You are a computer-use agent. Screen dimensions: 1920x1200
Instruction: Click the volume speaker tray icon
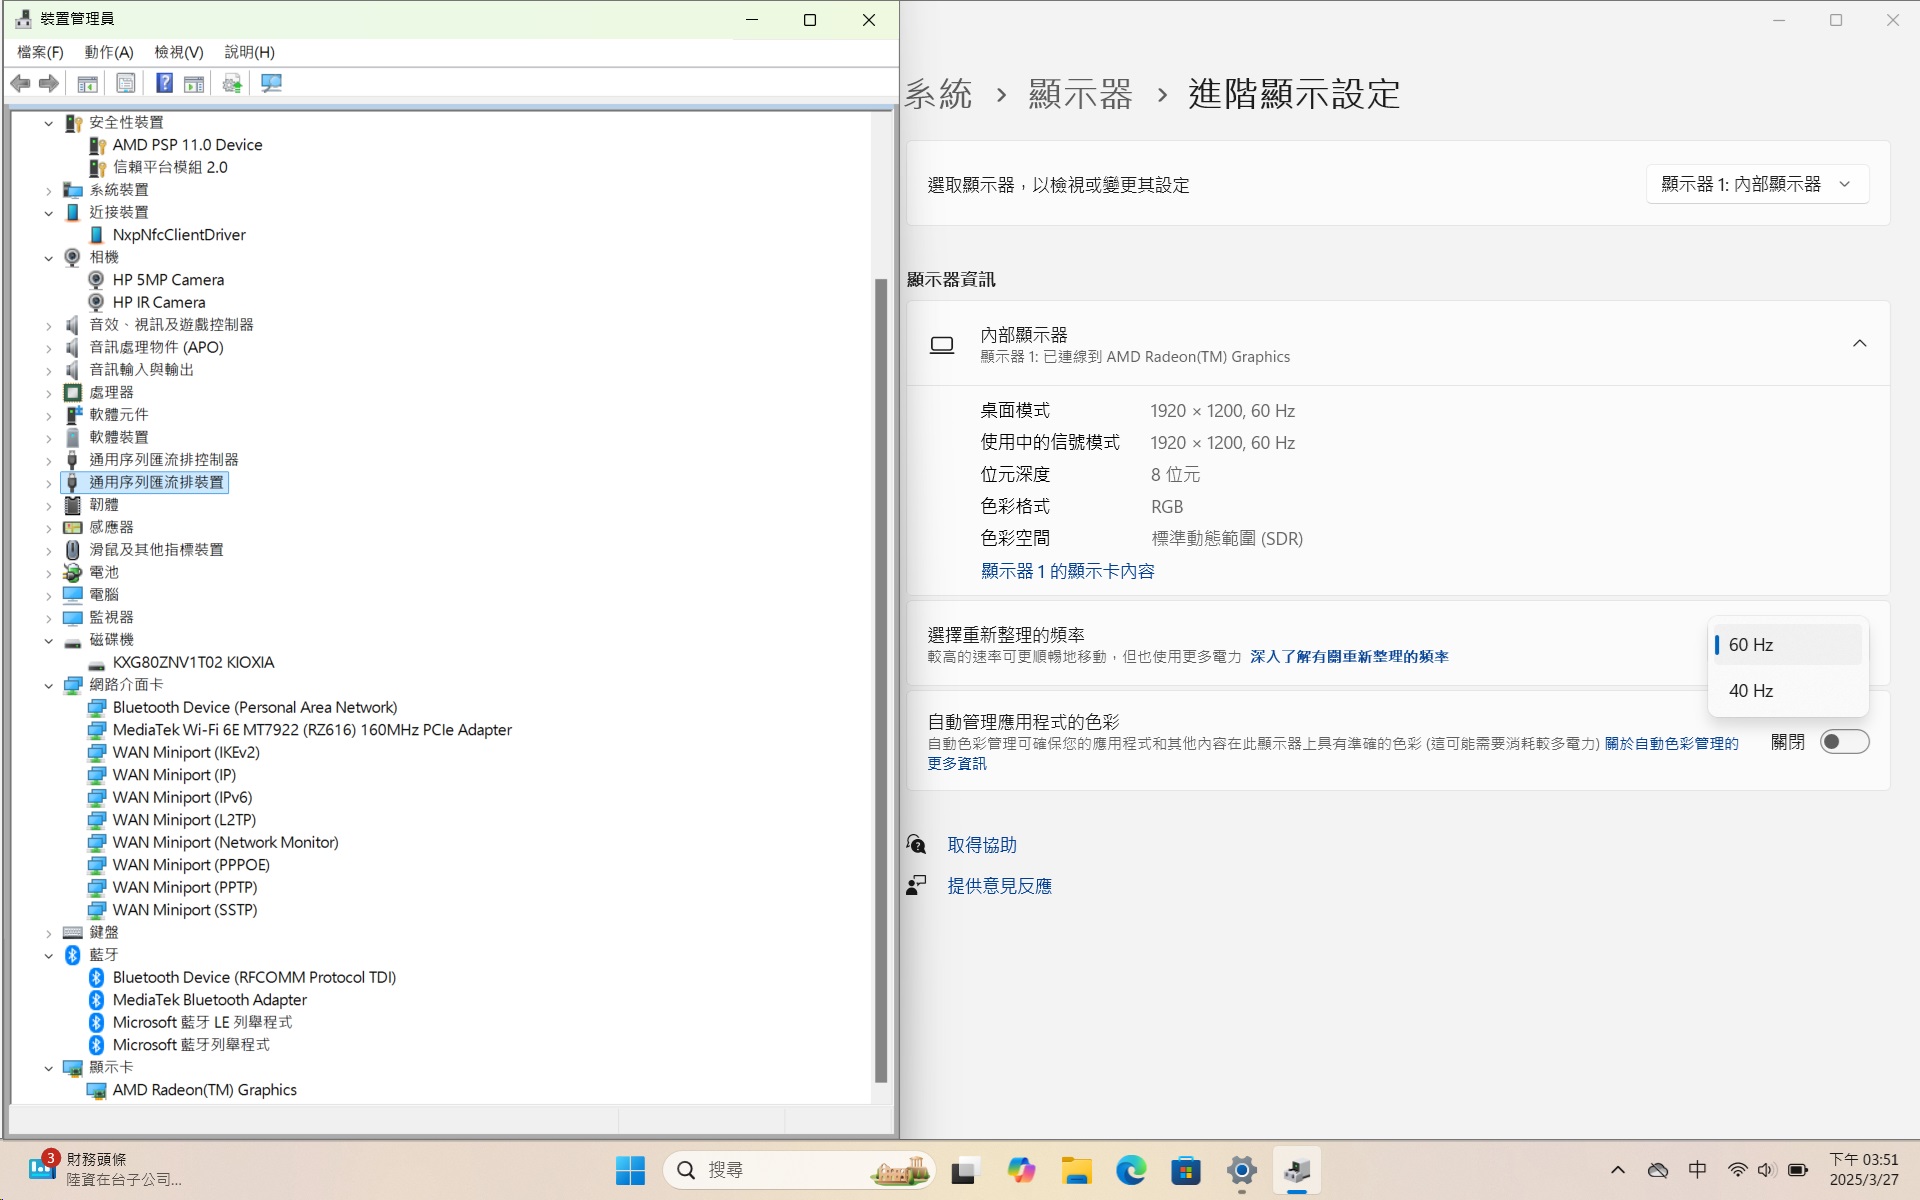(x=1766, y=1170)
